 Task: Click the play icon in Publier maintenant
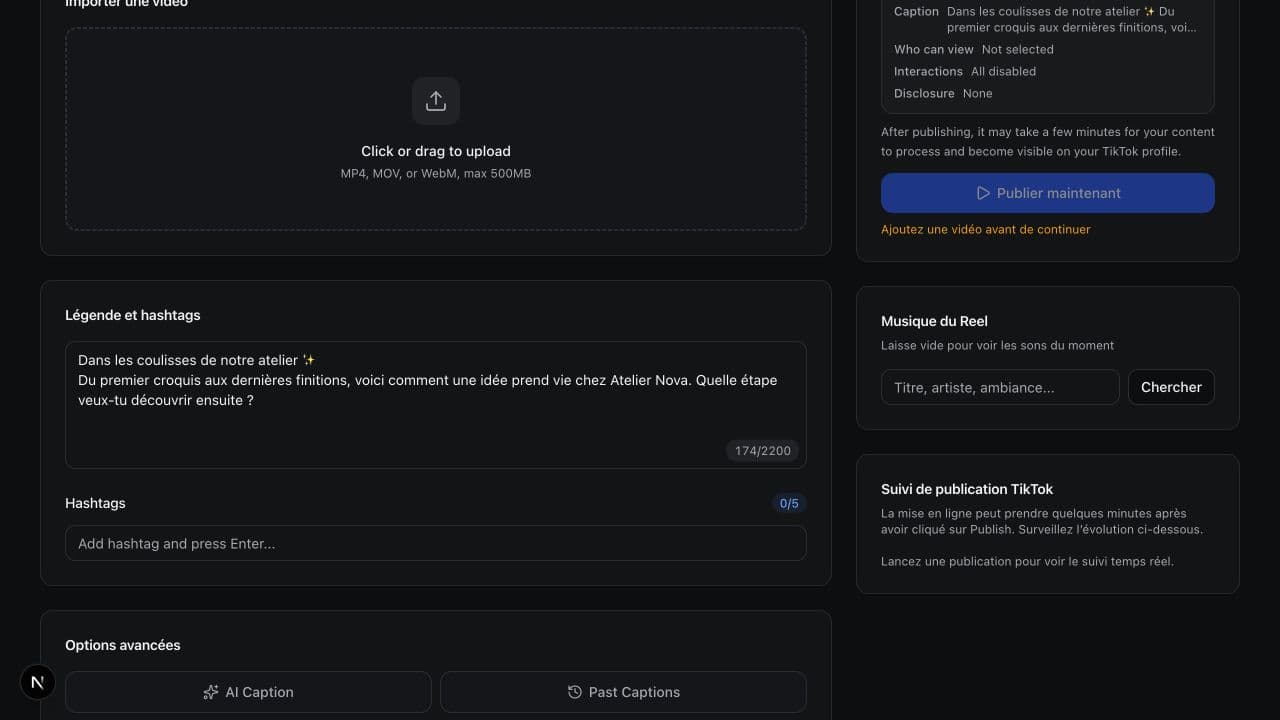(x=983, y=193)
